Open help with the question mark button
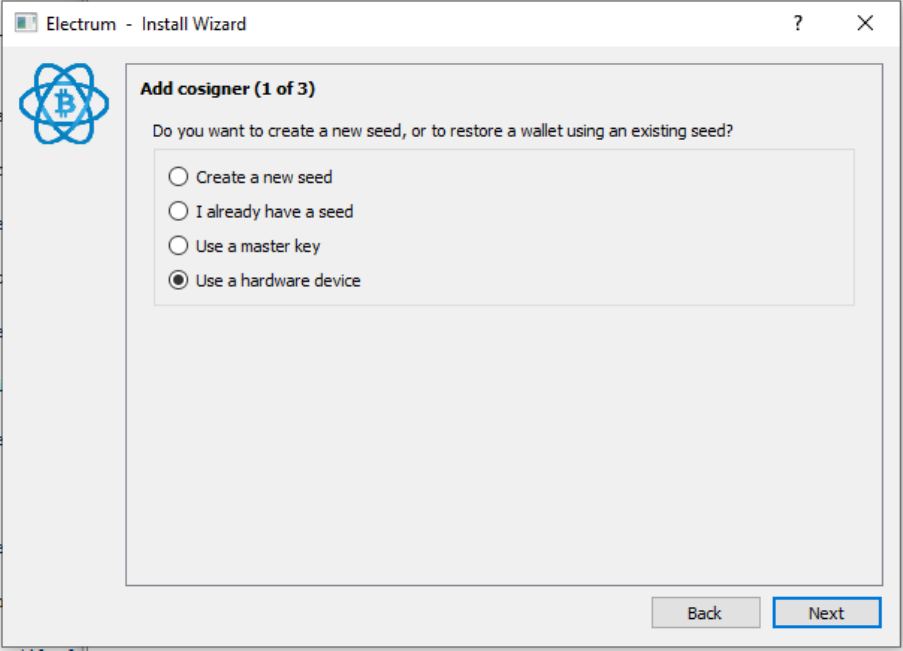This screenshot has height=651, width=903. (798, 24)
